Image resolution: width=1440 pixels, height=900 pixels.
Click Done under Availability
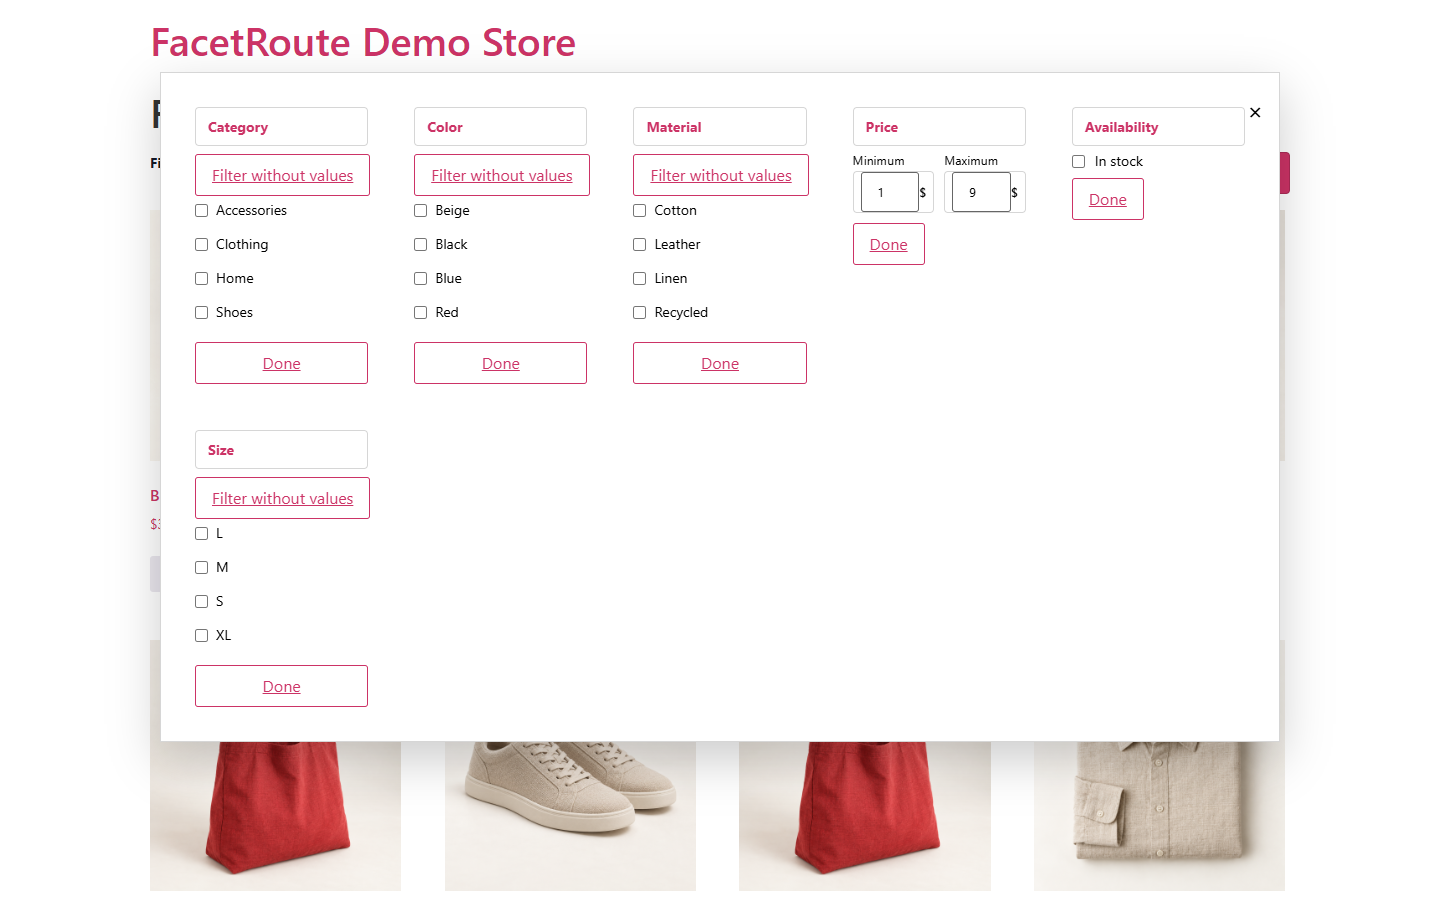[x=1108, y=199]
